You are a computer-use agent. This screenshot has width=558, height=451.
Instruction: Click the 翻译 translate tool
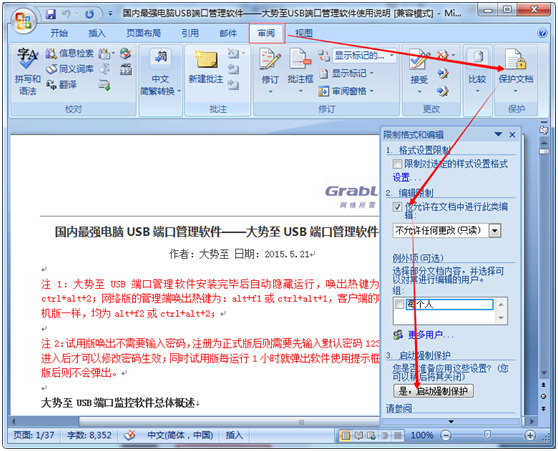(x=62, y=85)
